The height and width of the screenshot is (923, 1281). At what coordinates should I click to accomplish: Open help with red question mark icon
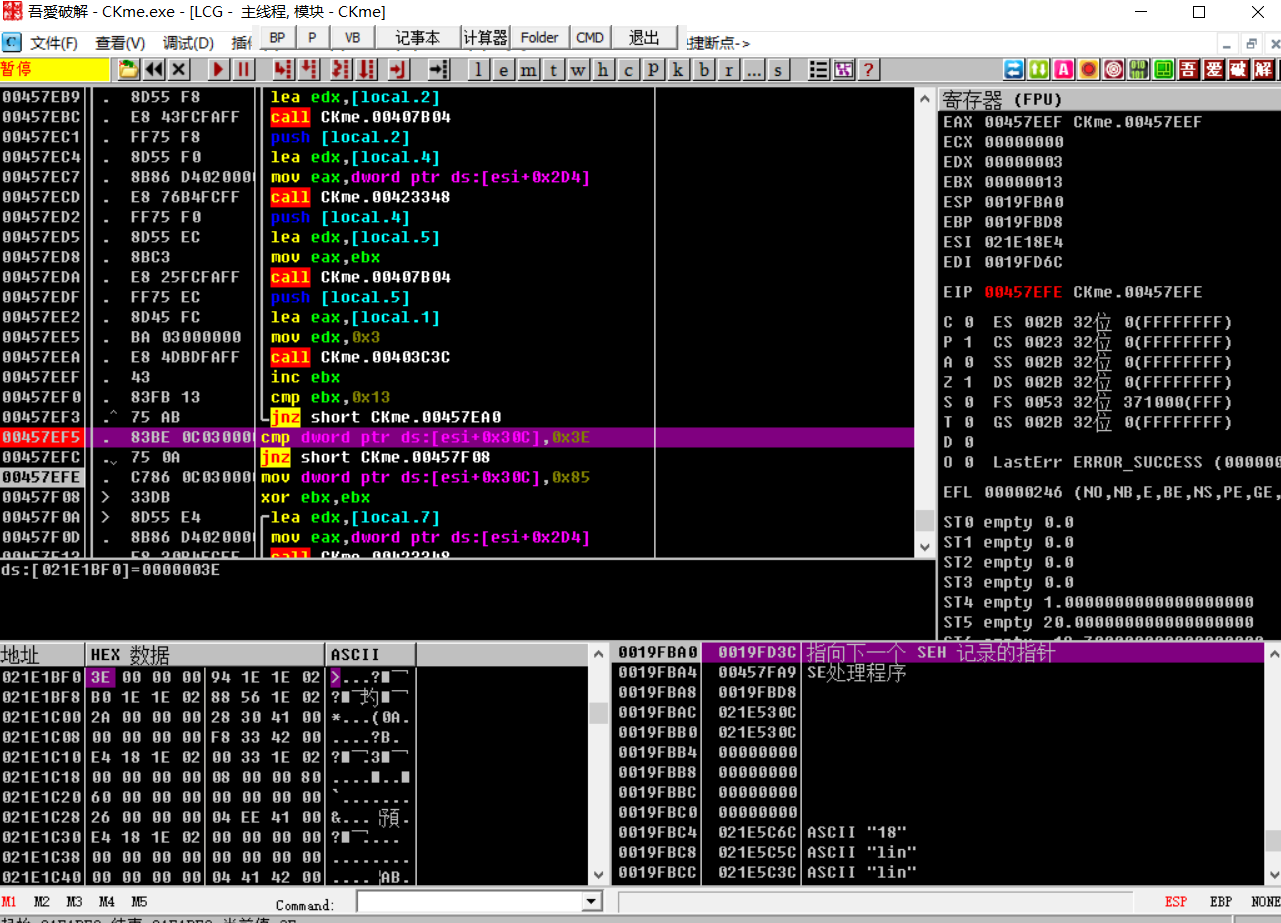[x=869, y=69]
